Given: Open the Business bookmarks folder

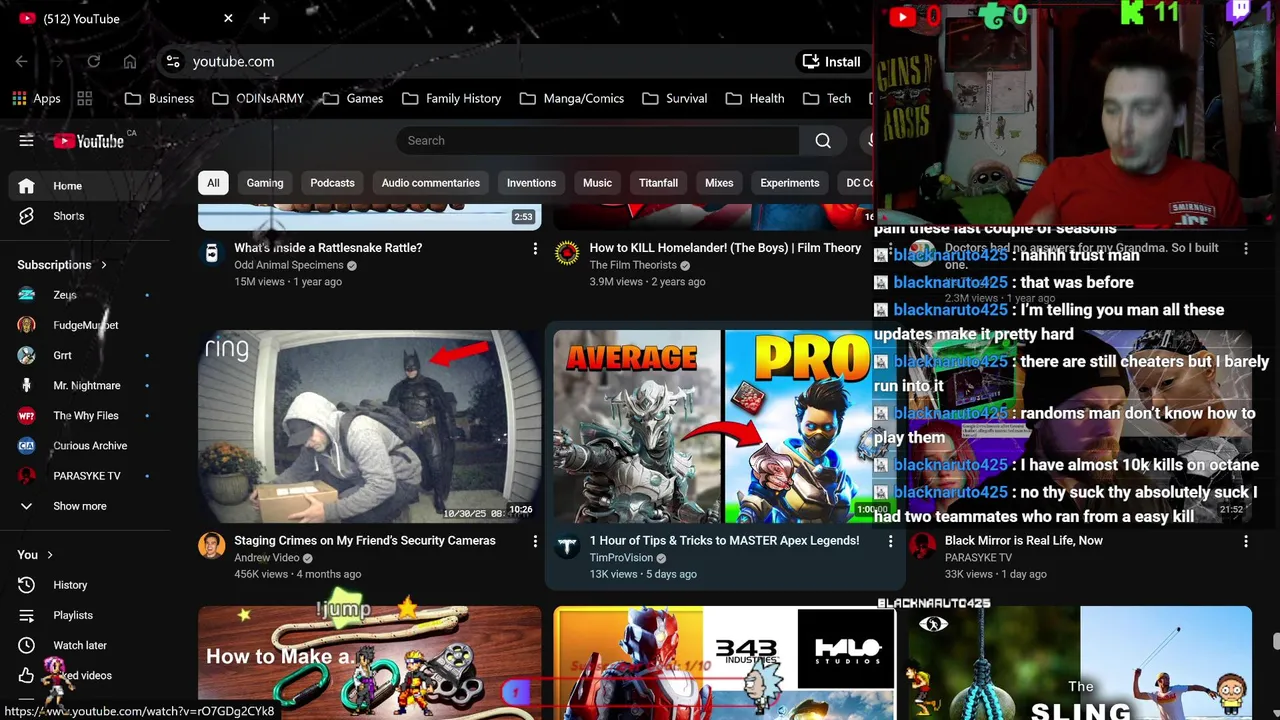Looking at the screenshot, I should [160, 99].
